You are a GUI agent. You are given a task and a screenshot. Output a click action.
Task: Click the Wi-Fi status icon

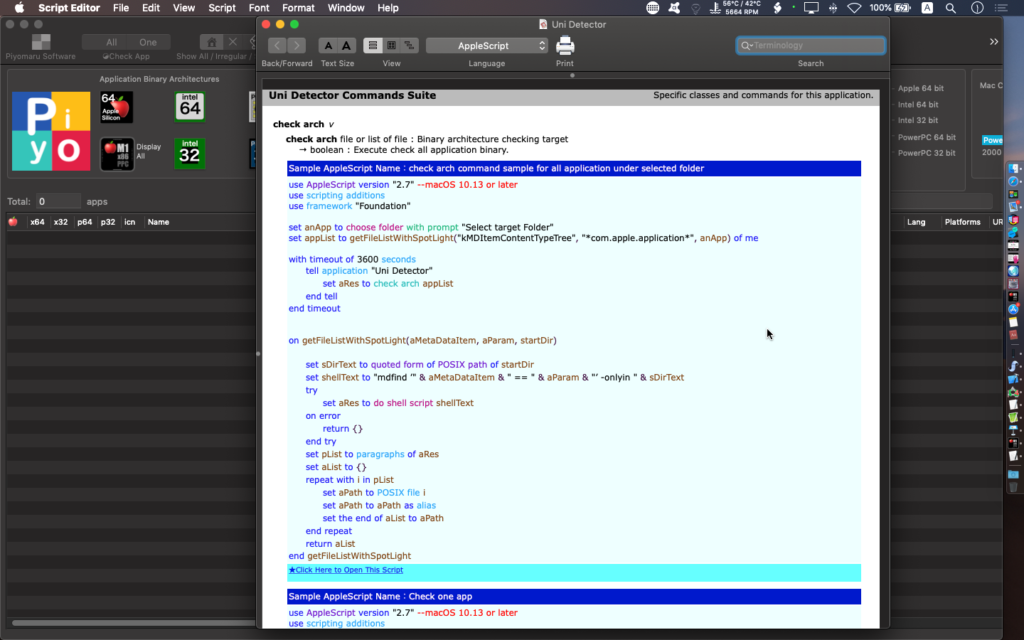[x=854, y=8]
